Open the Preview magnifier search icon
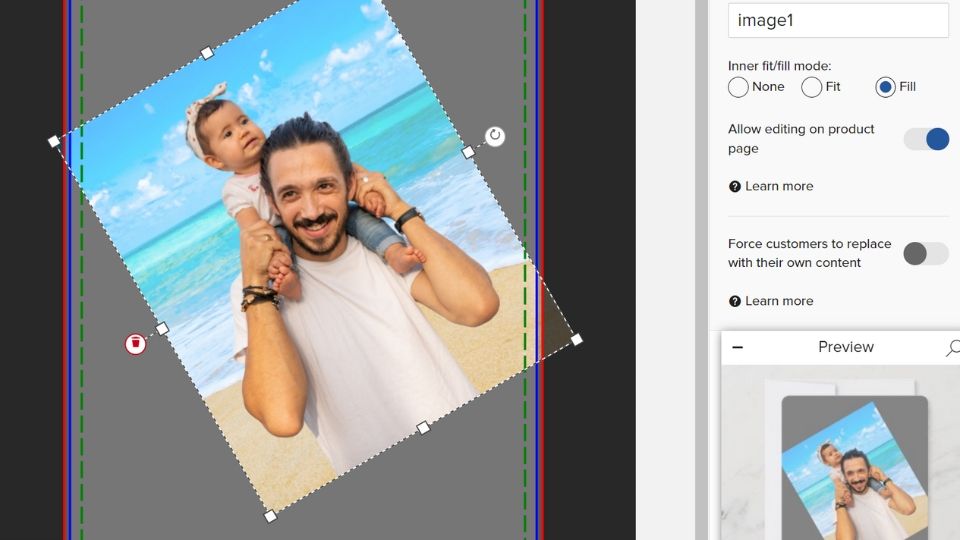 coord(952,347)
